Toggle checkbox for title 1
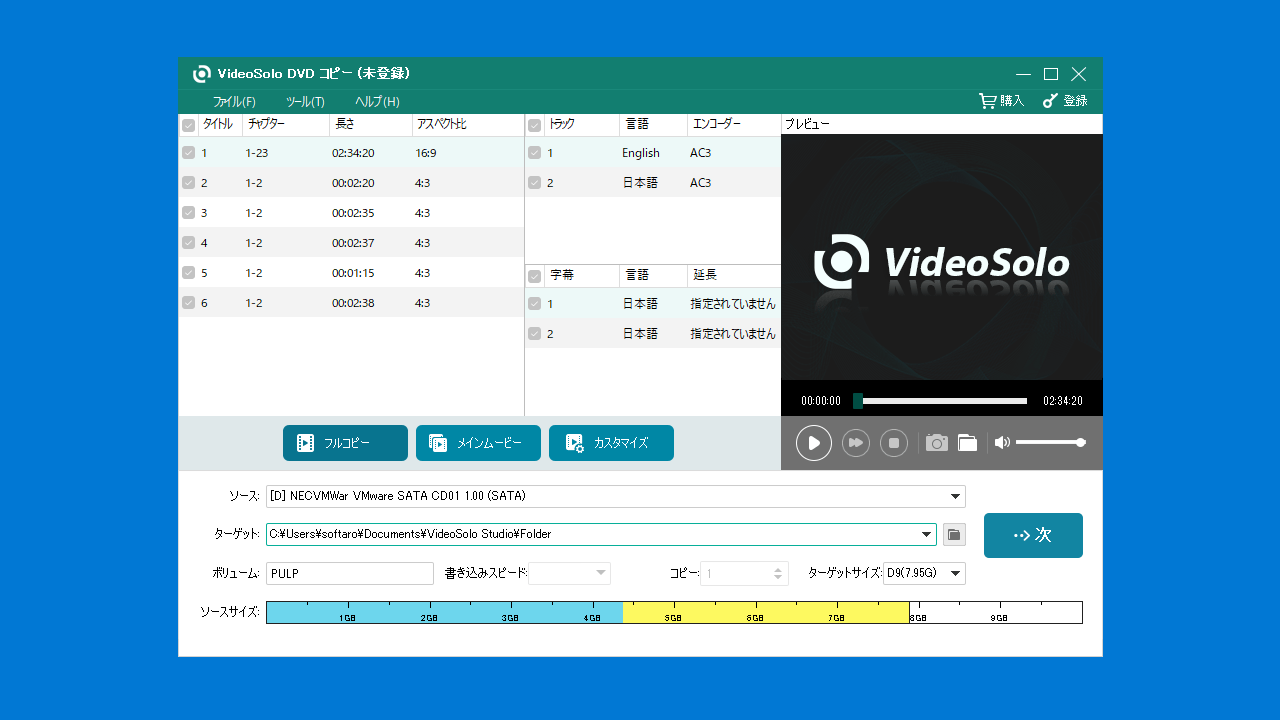 [188, 153]
